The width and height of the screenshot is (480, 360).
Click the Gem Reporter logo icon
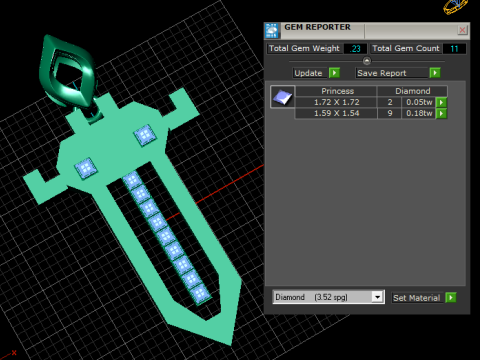272,31
